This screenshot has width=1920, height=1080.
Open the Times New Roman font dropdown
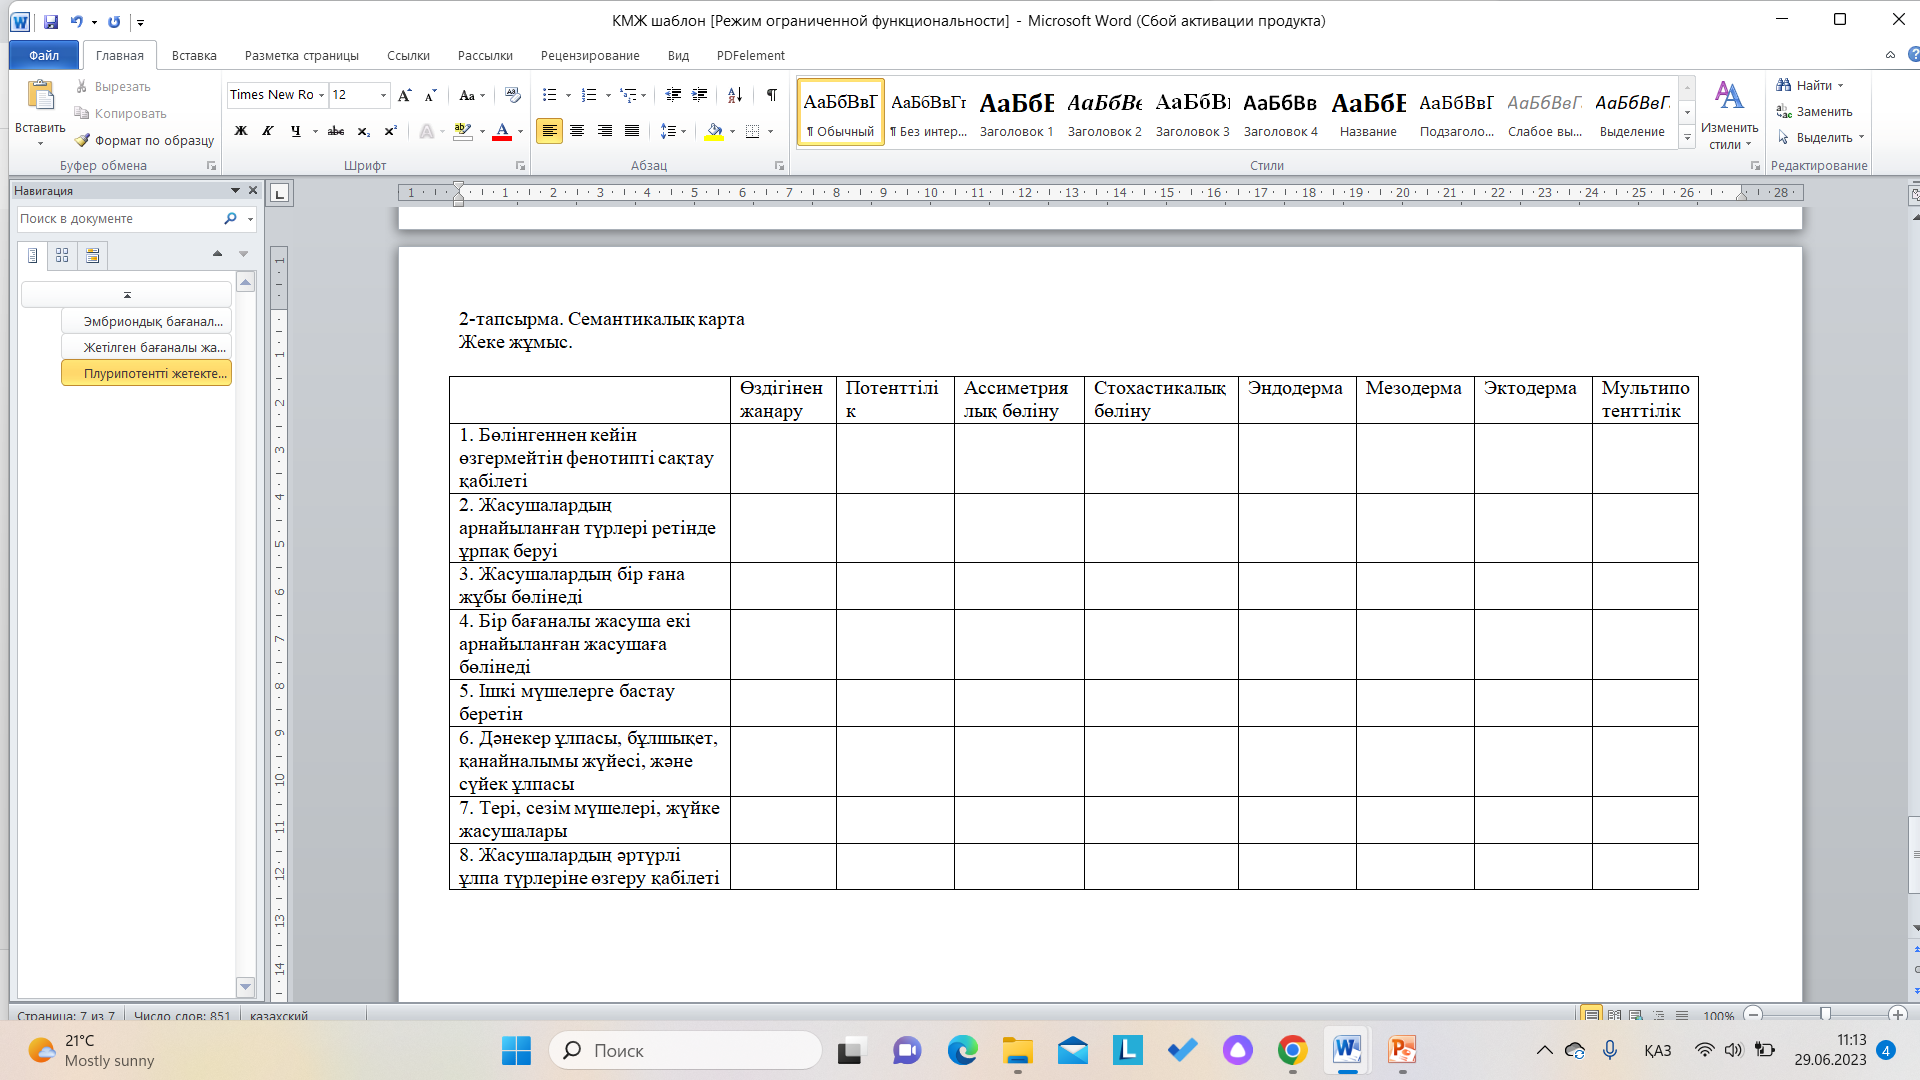(x=321, y=95)
